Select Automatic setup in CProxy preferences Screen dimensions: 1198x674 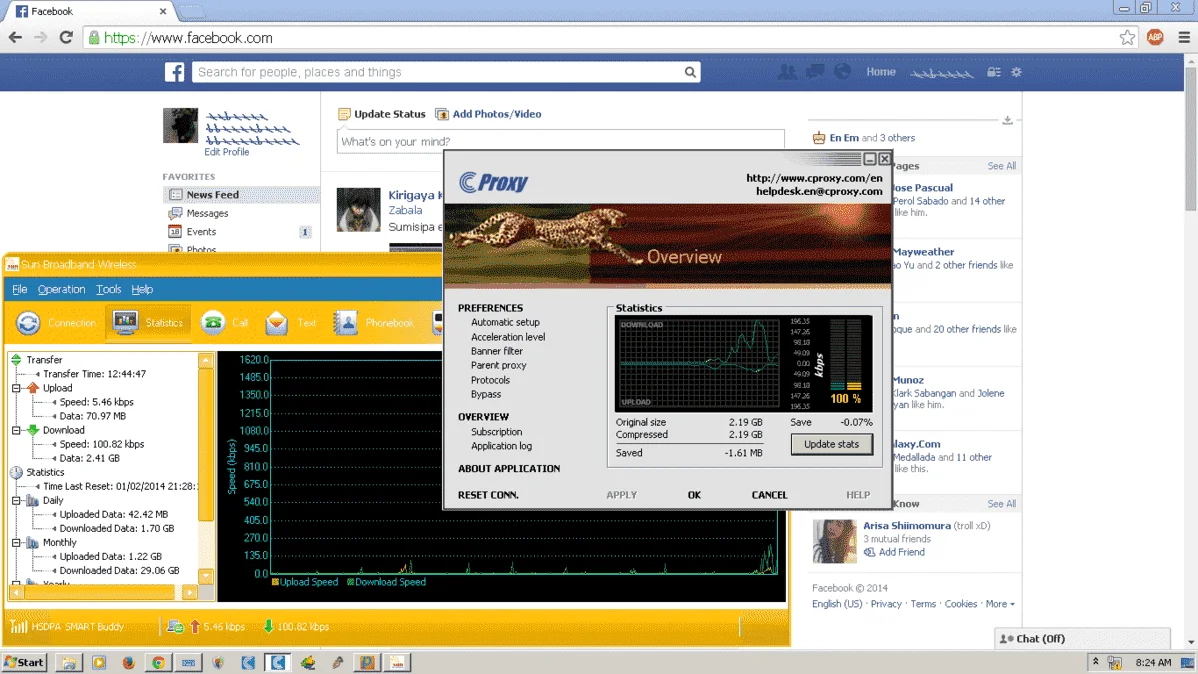tap(505, 322)
